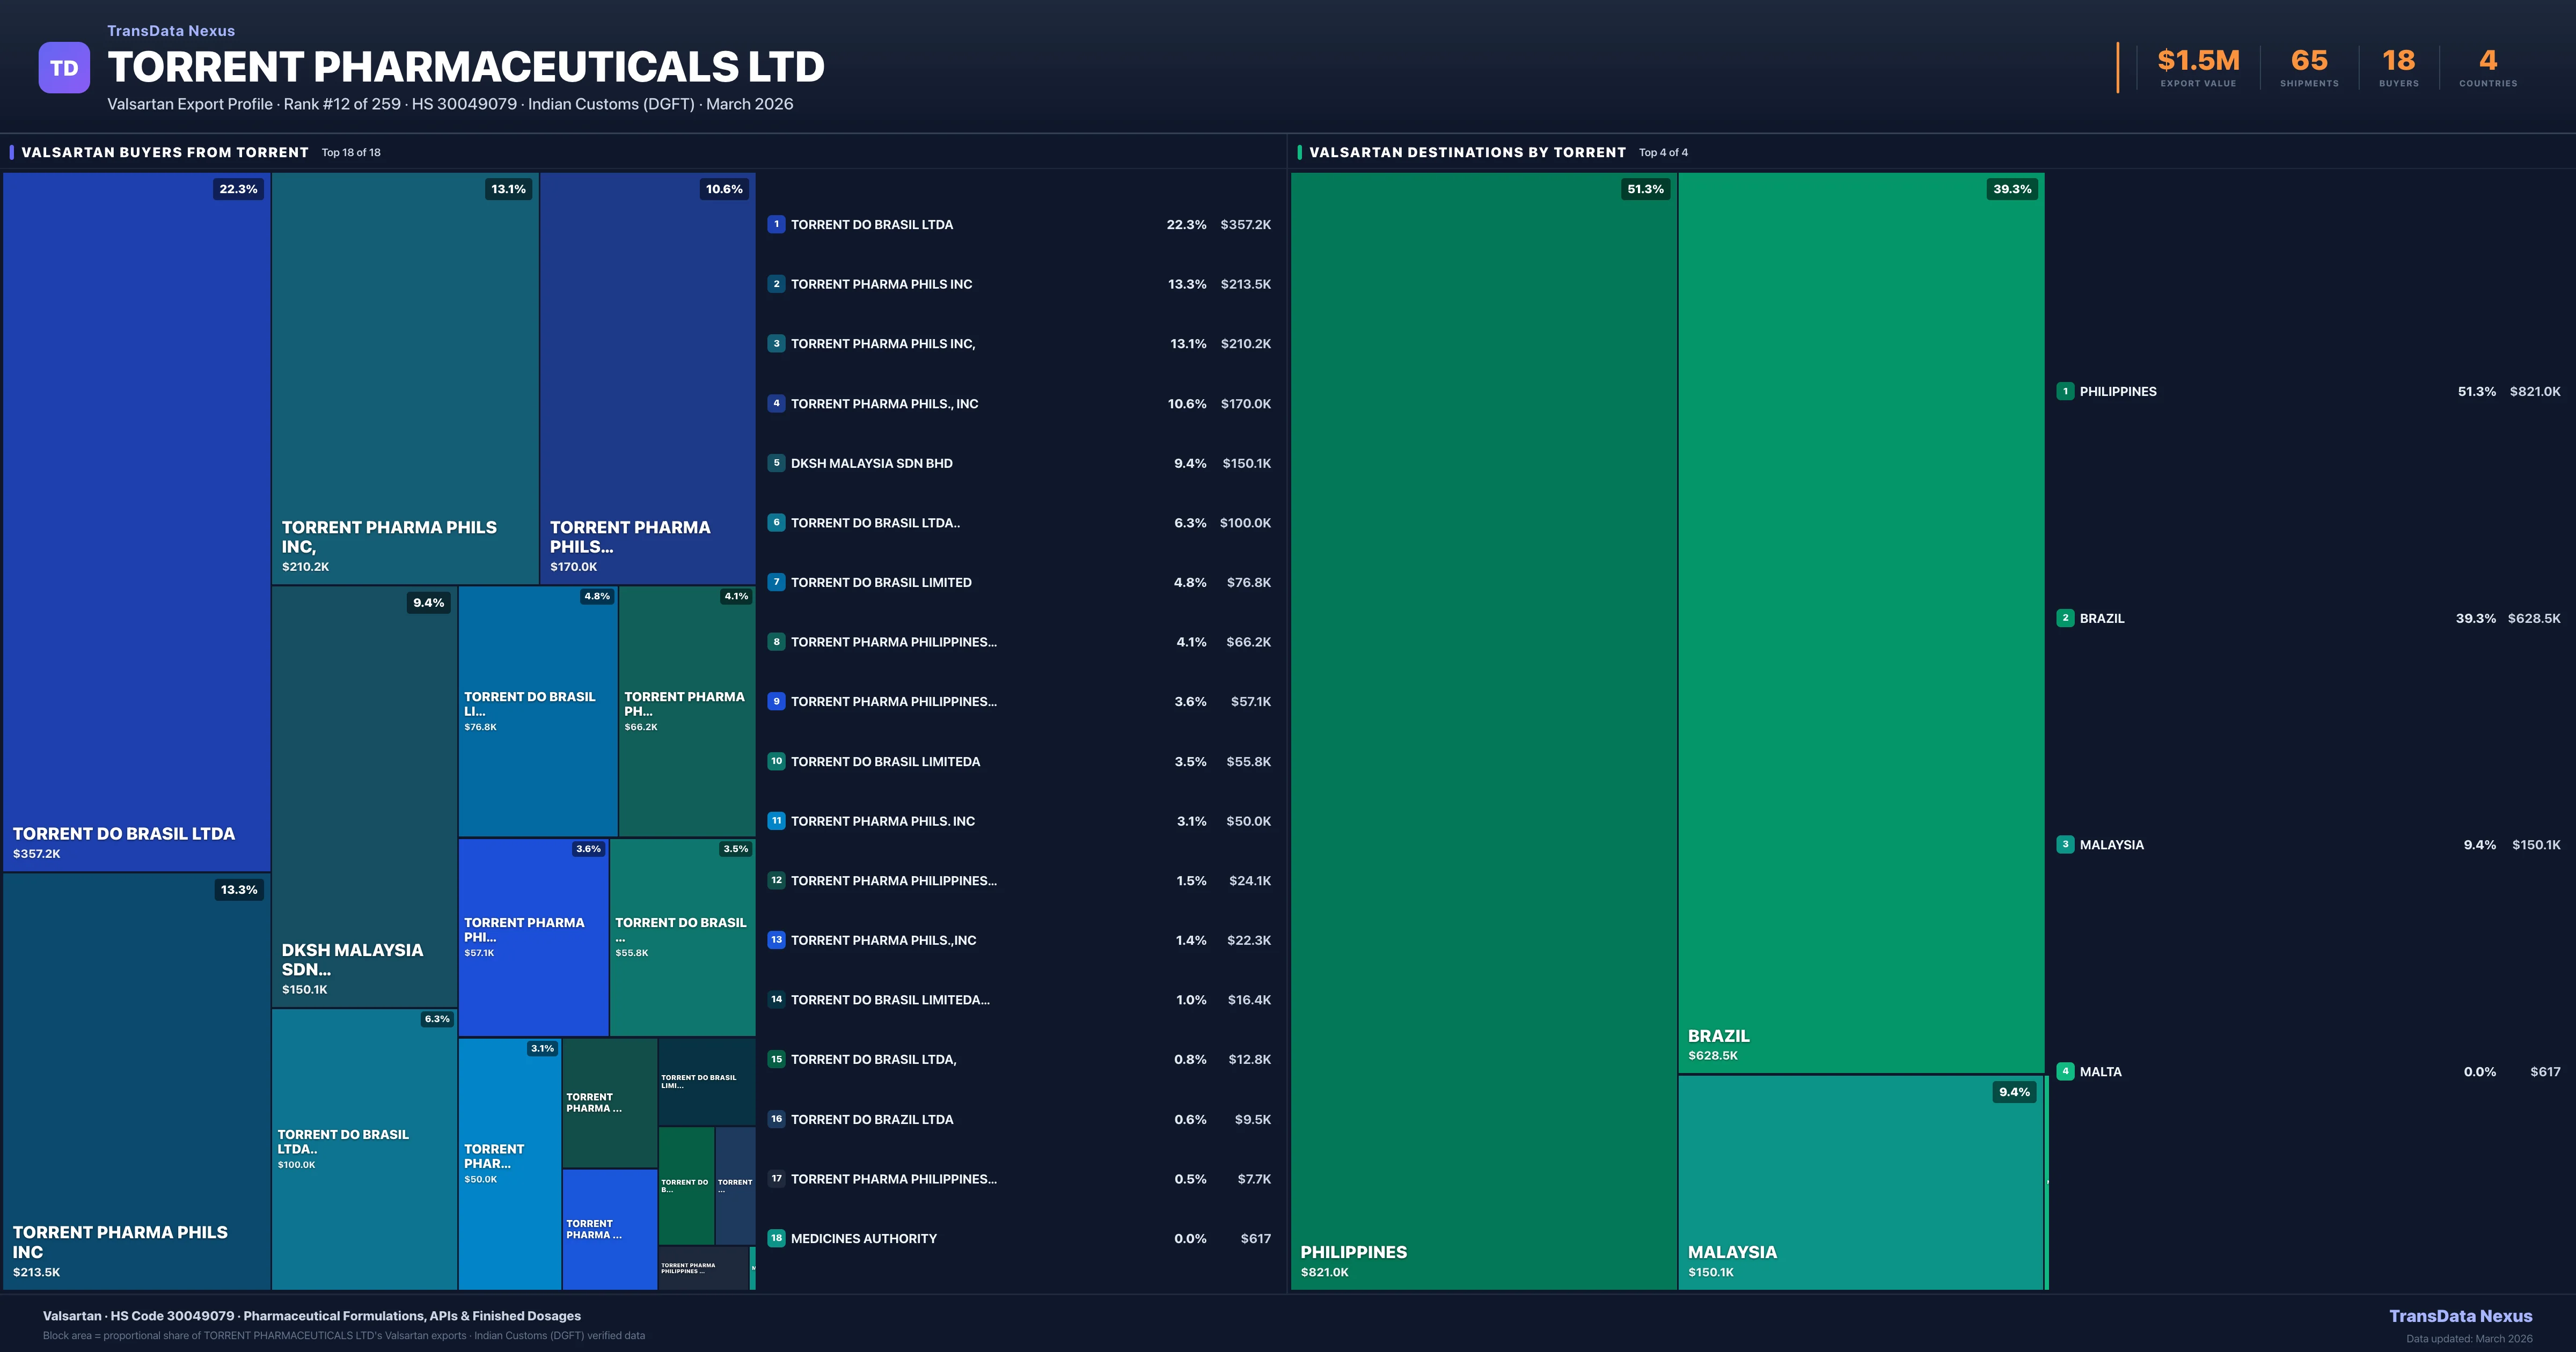Select the numbered badge next to TORRENT DO BRASIL LTDA
This screenshot has width=2576, height=1352.
[777, 224]
